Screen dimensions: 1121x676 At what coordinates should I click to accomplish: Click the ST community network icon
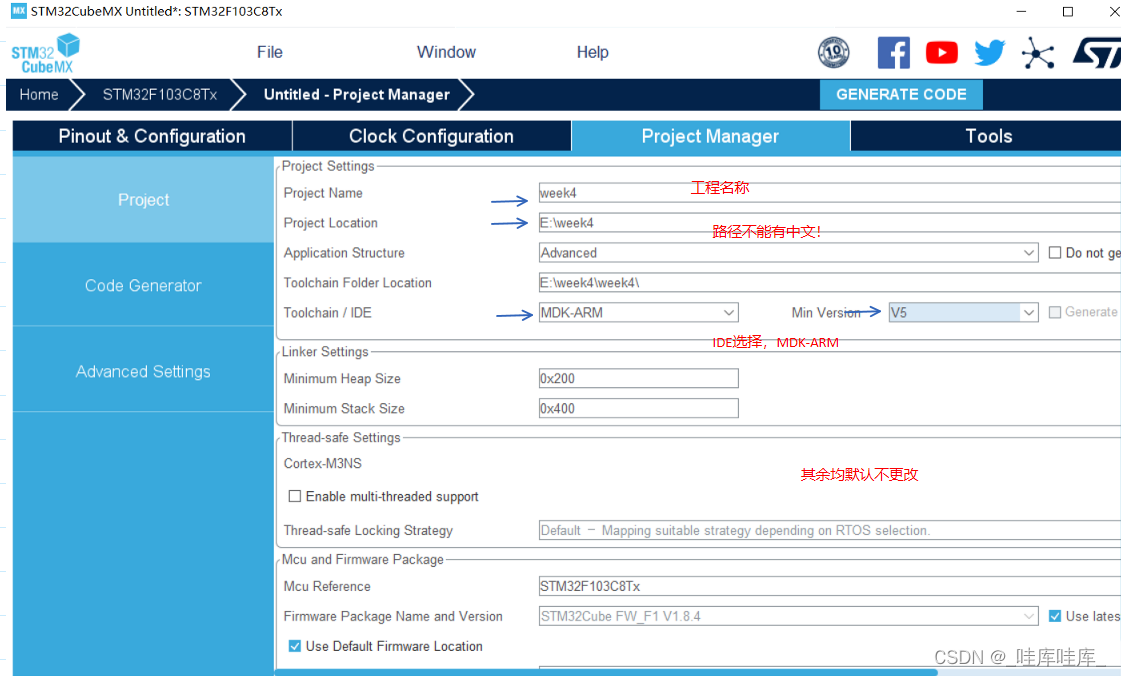click(1038, 53)
